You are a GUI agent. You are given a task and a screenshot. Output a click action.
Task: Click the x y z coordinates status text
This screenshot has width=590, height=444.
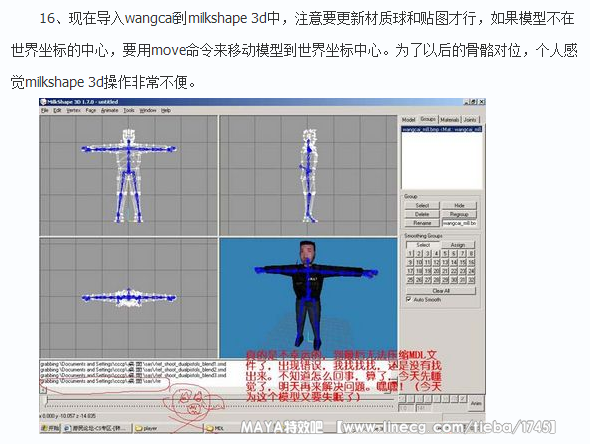(x=68, y=416)
